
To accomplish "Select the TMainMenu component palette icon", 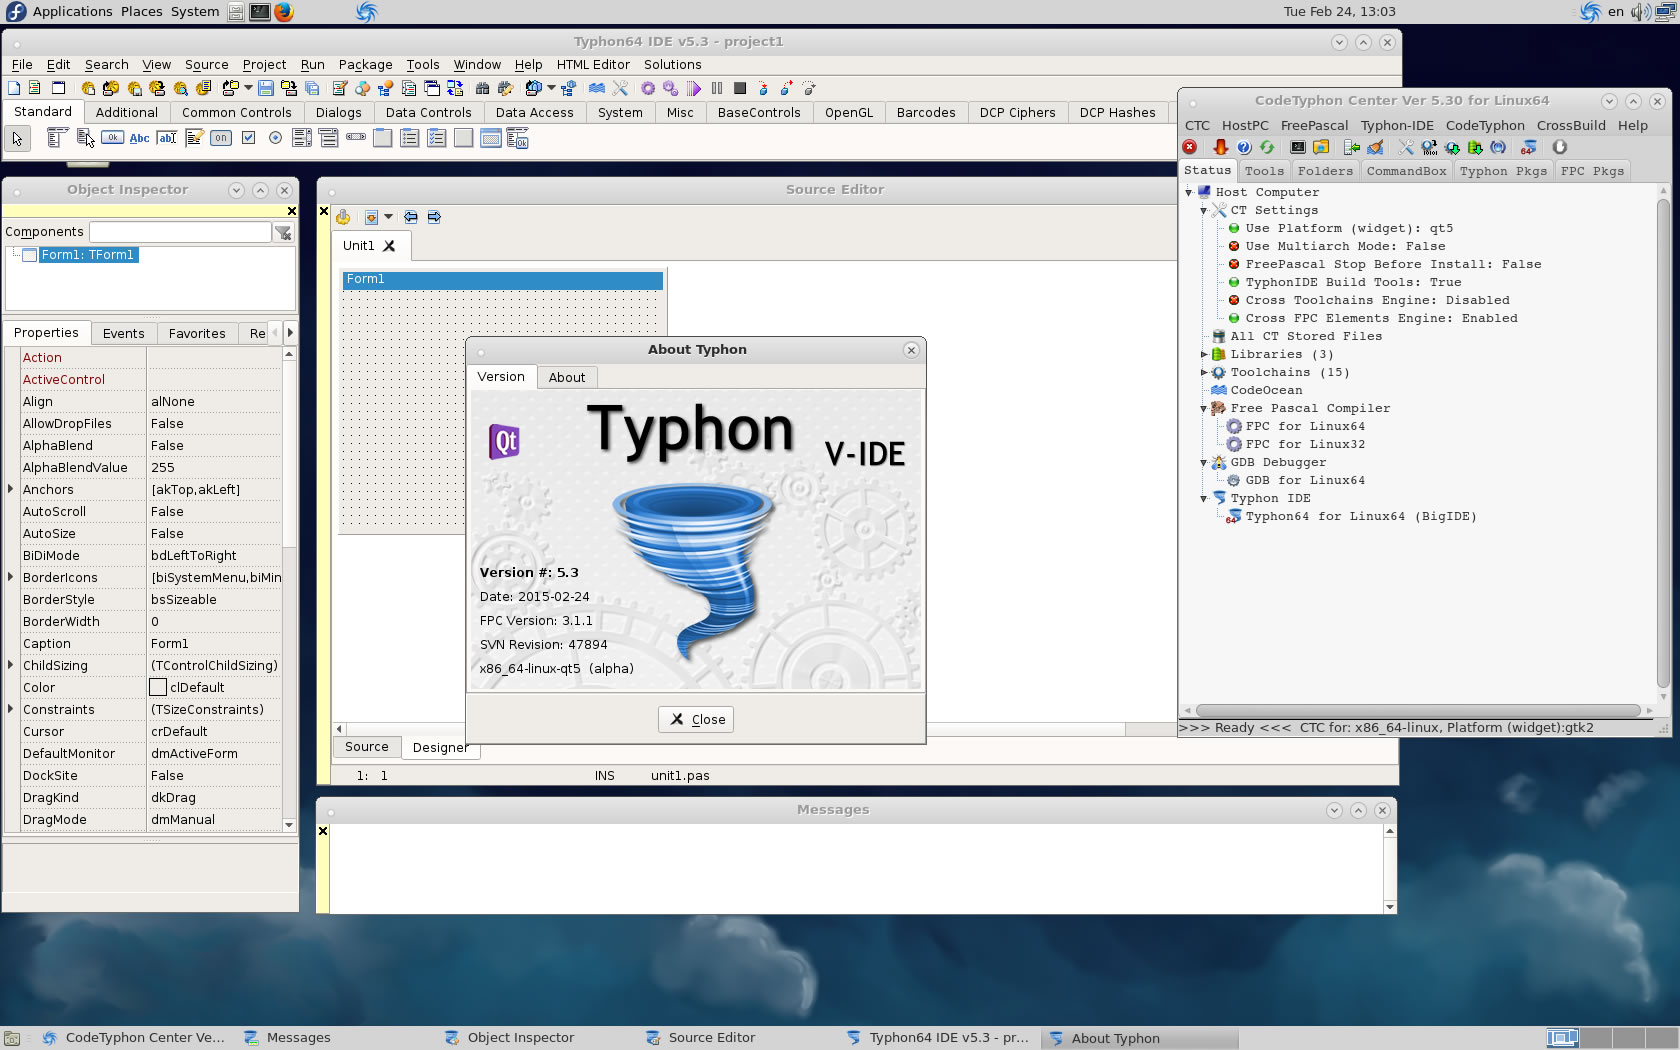I will point(57,138).
